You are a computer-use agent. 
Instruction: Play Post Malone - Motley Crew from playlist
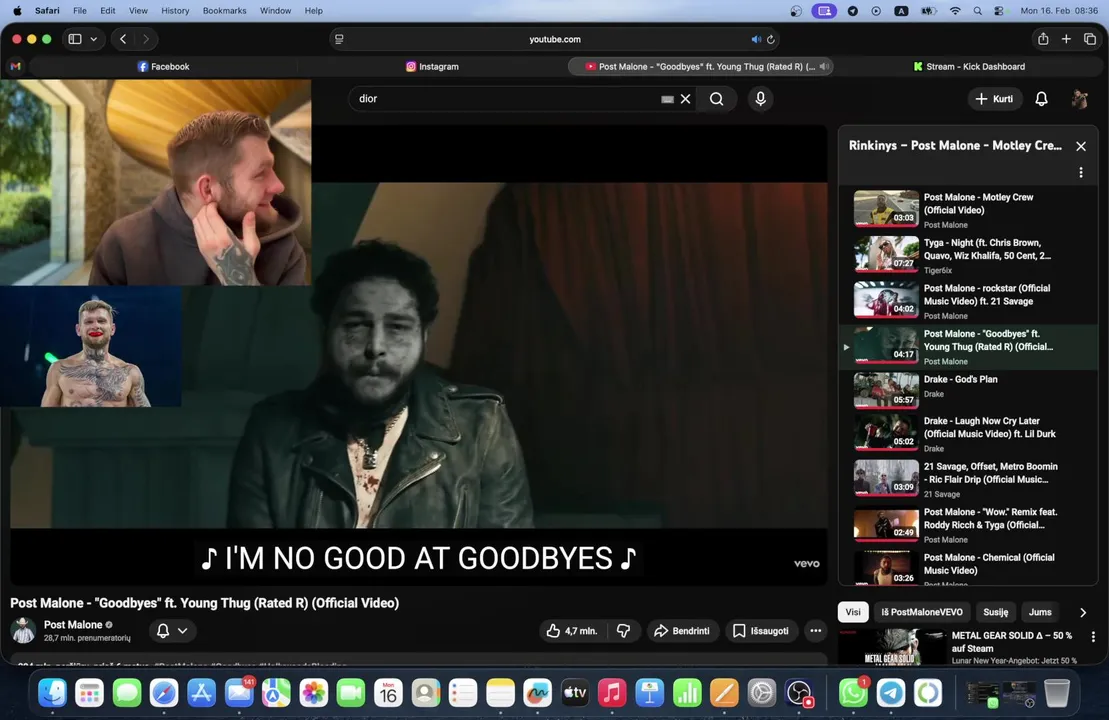967,210
